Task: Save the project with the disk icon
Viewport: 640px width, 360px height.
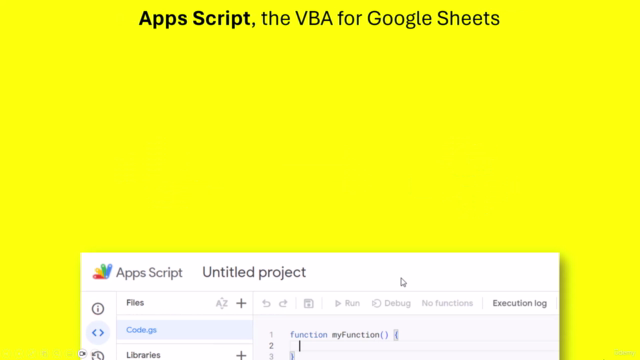Action: pos(309,303)
